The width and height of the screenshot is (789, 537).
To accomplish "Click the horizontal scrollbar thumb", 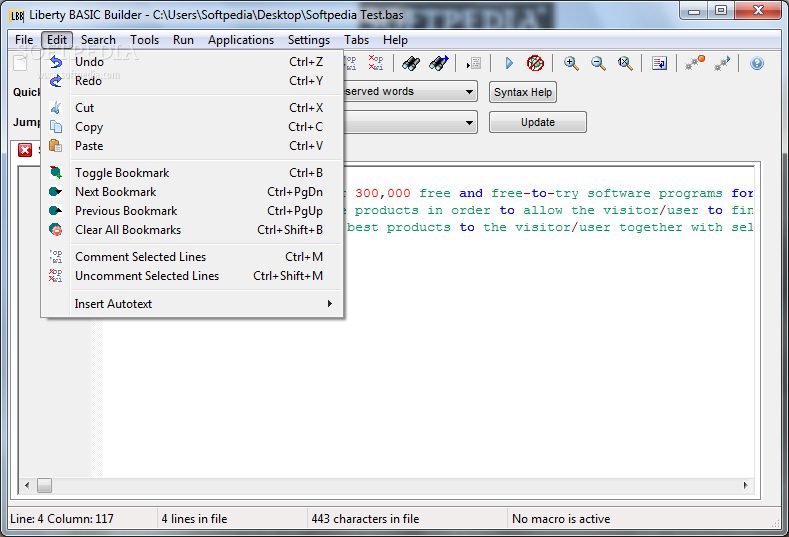I will [44, 486].
